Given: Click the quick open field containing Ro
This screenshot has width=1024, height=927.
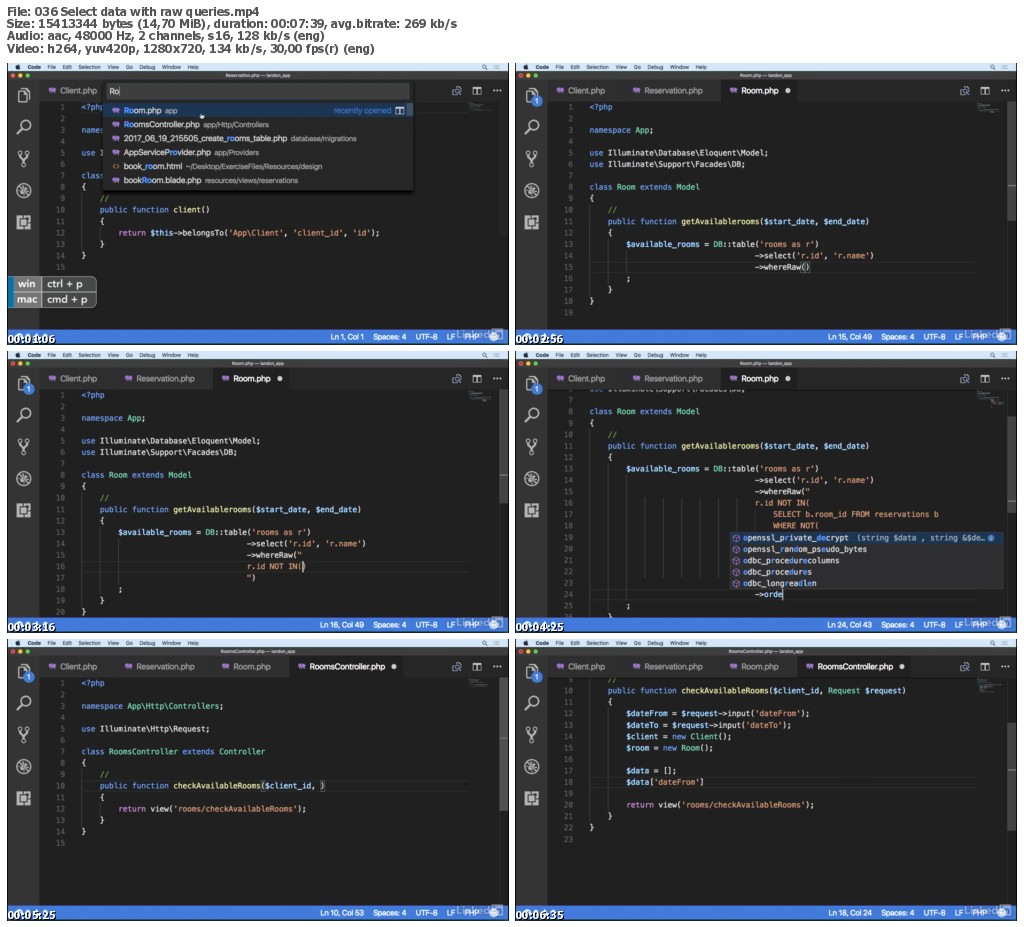Looking at the screenshot, I should (x=258, y=91).
